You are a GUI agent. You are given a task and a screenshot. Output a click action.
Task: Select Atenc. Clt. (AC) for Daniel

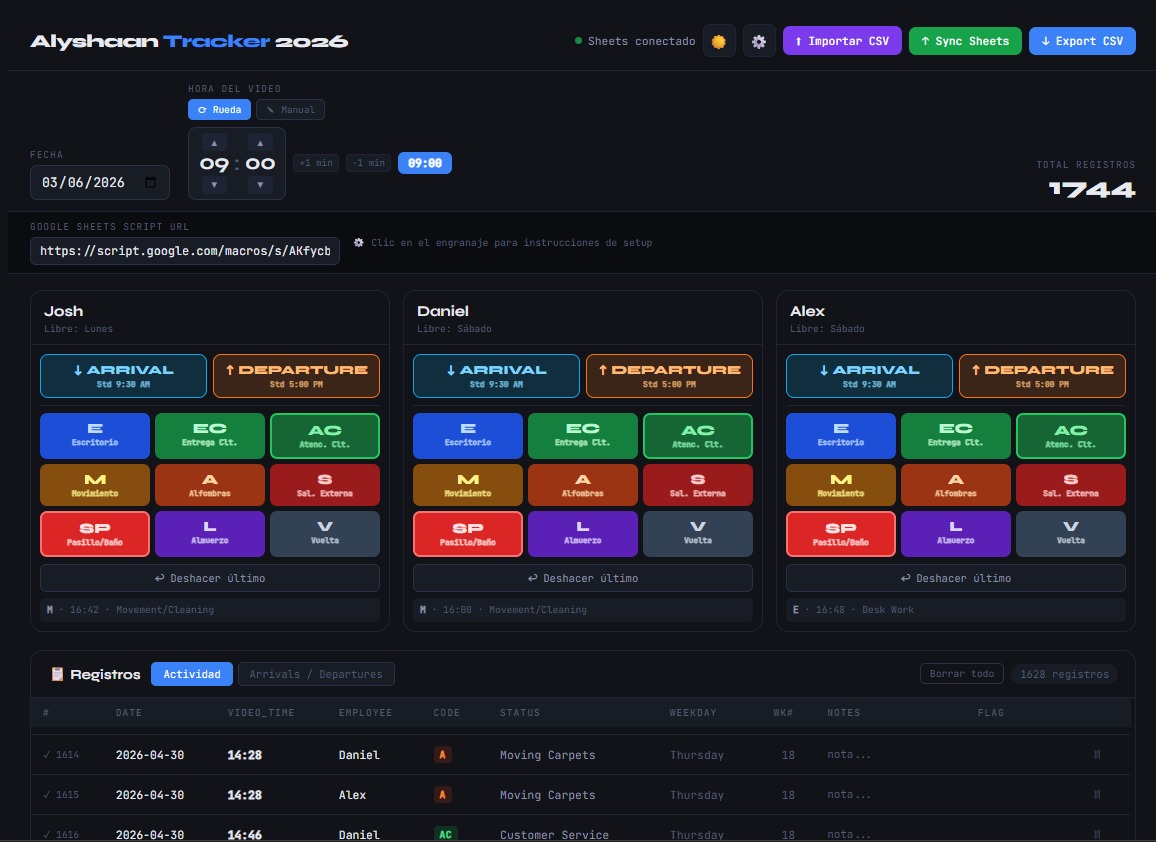tap(697, 436)
